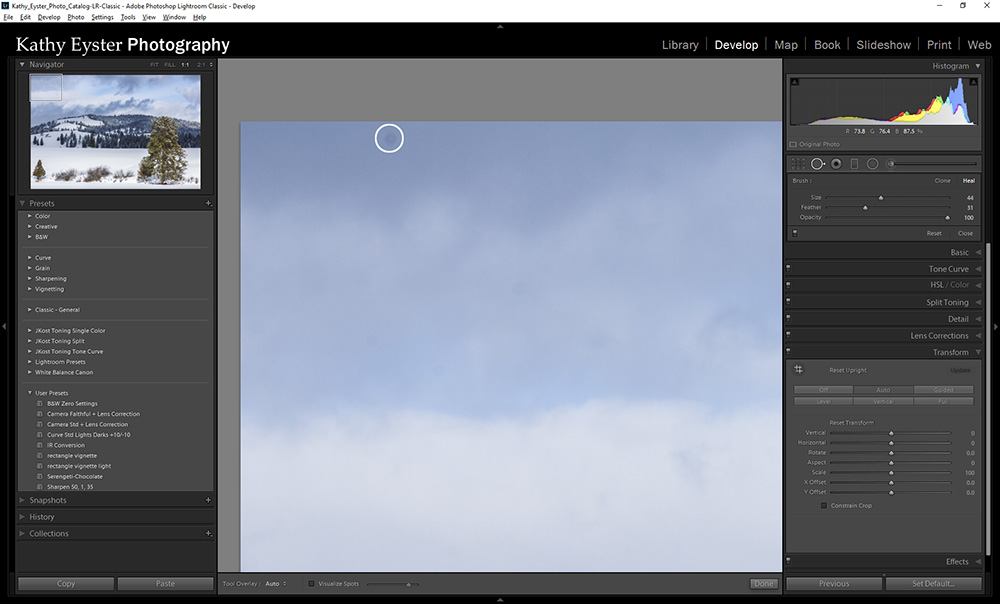Activate the Red Eye Correction tool
Viewport: 1000px width, 604px height.
click(836, 163)
